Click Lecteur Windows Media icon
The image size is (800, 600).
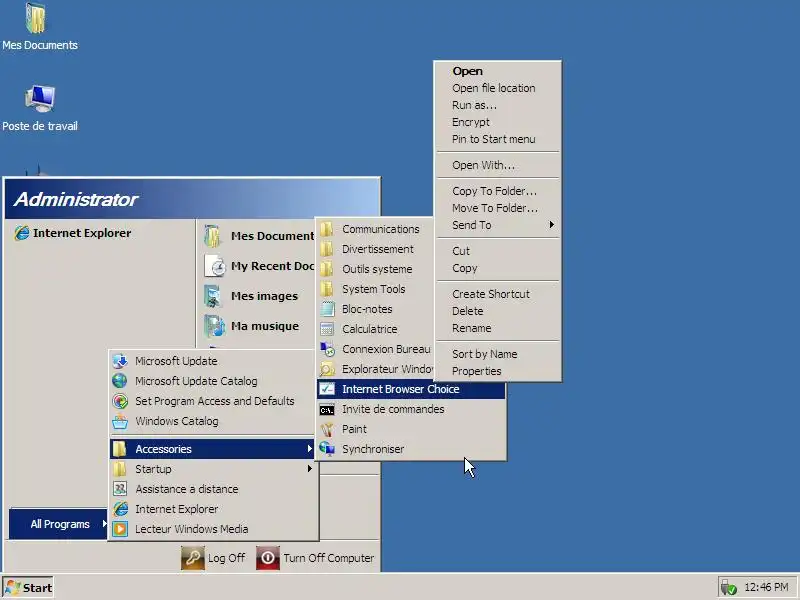click(120, 529)
